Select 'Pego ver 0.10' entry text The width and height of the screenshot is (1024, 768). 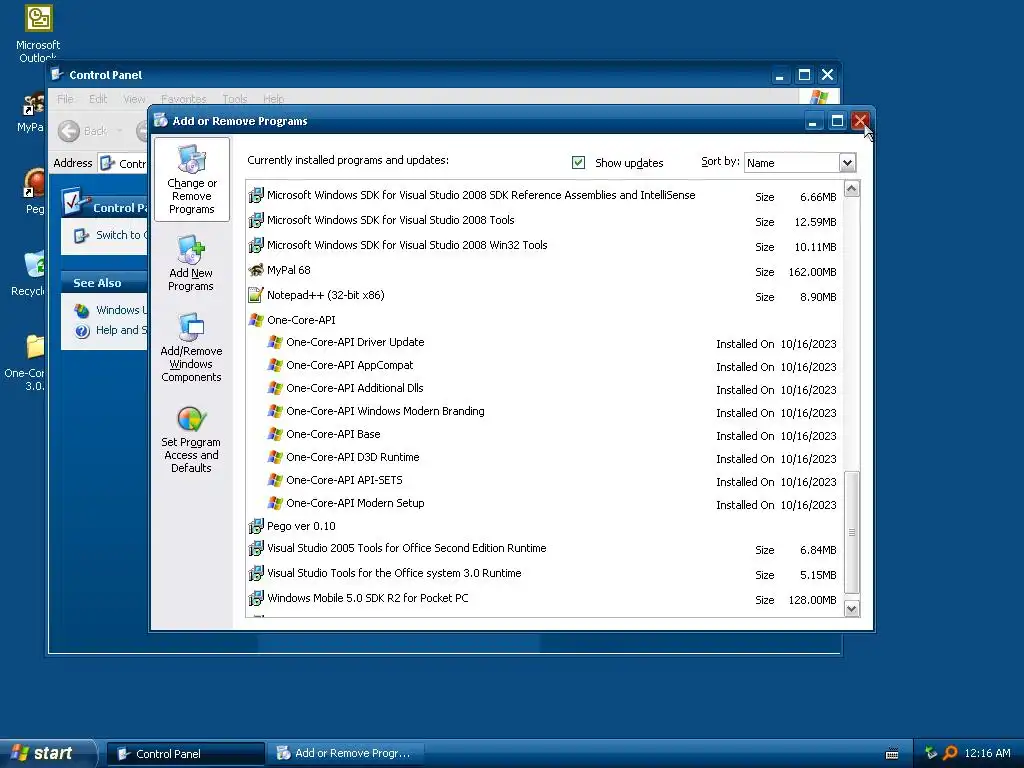tap(301, 526)
